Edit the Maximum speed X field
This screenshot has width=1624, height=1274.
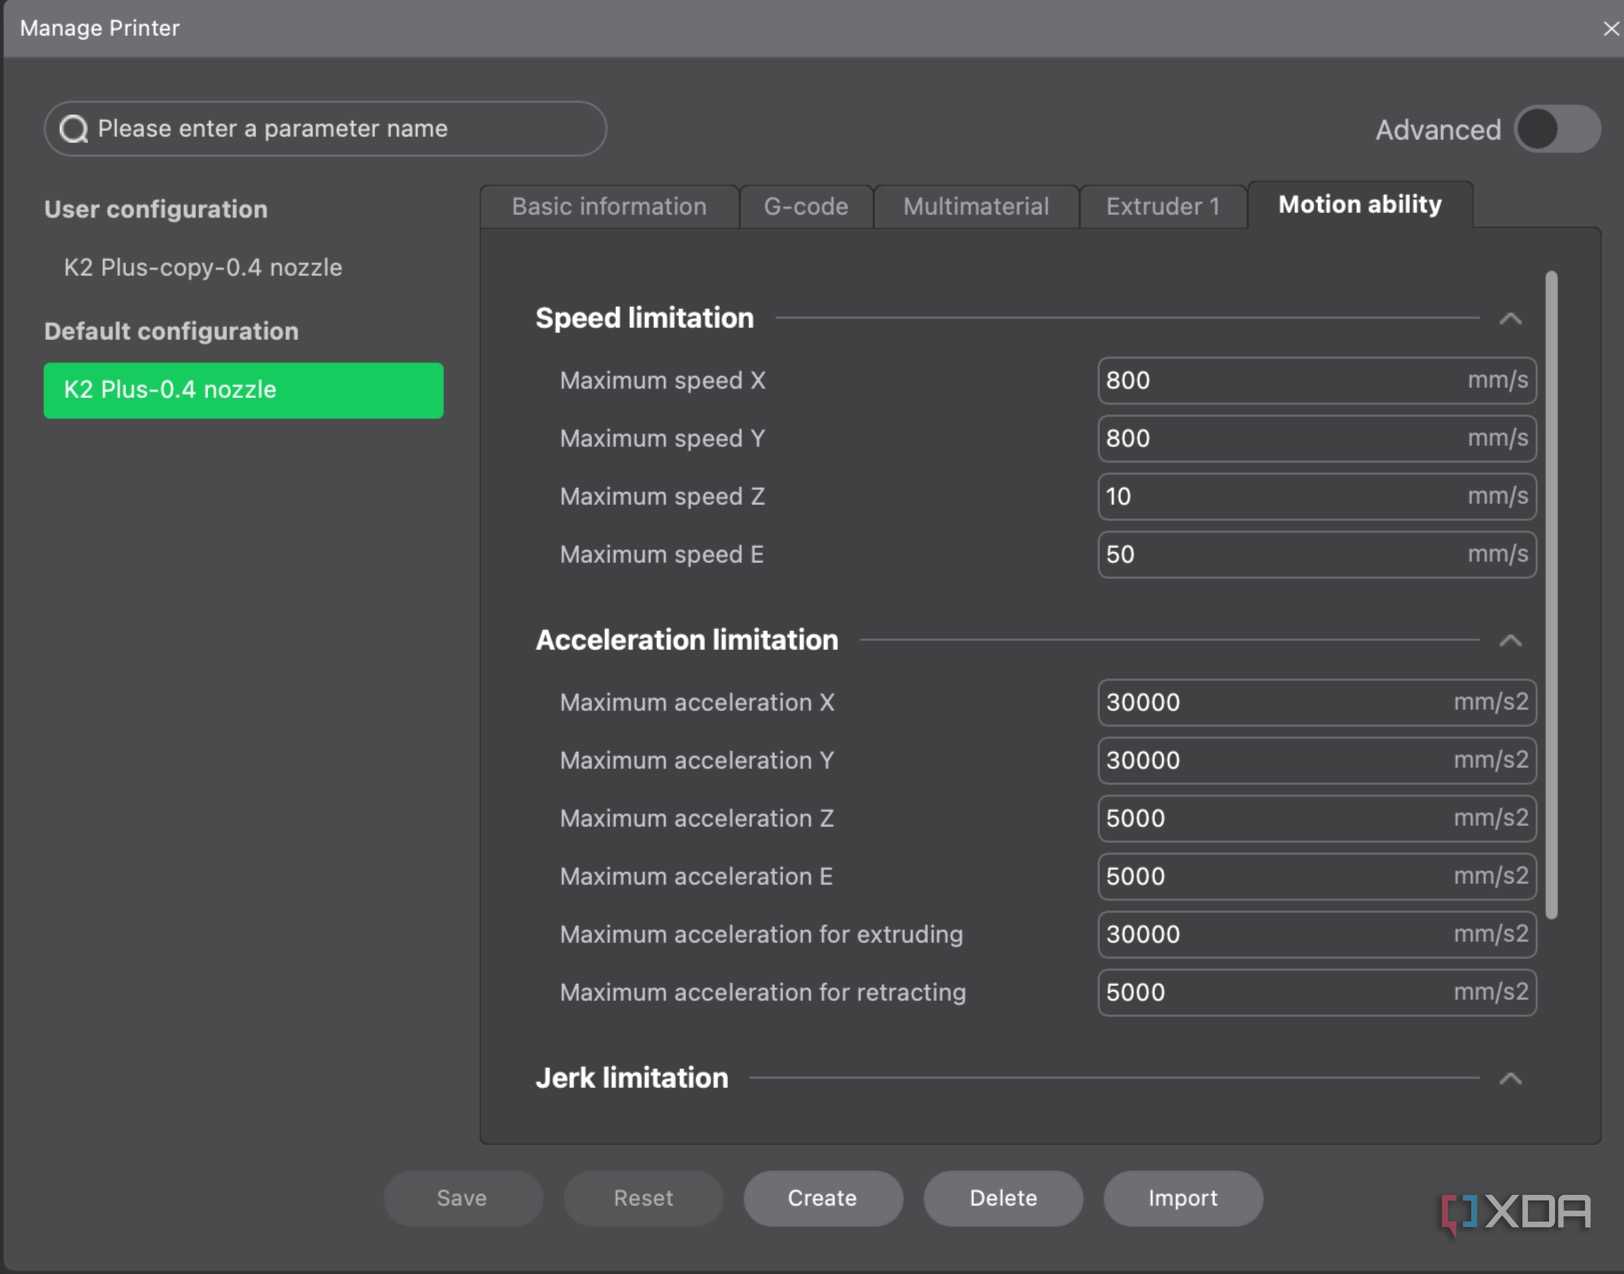pos(1317,381)
